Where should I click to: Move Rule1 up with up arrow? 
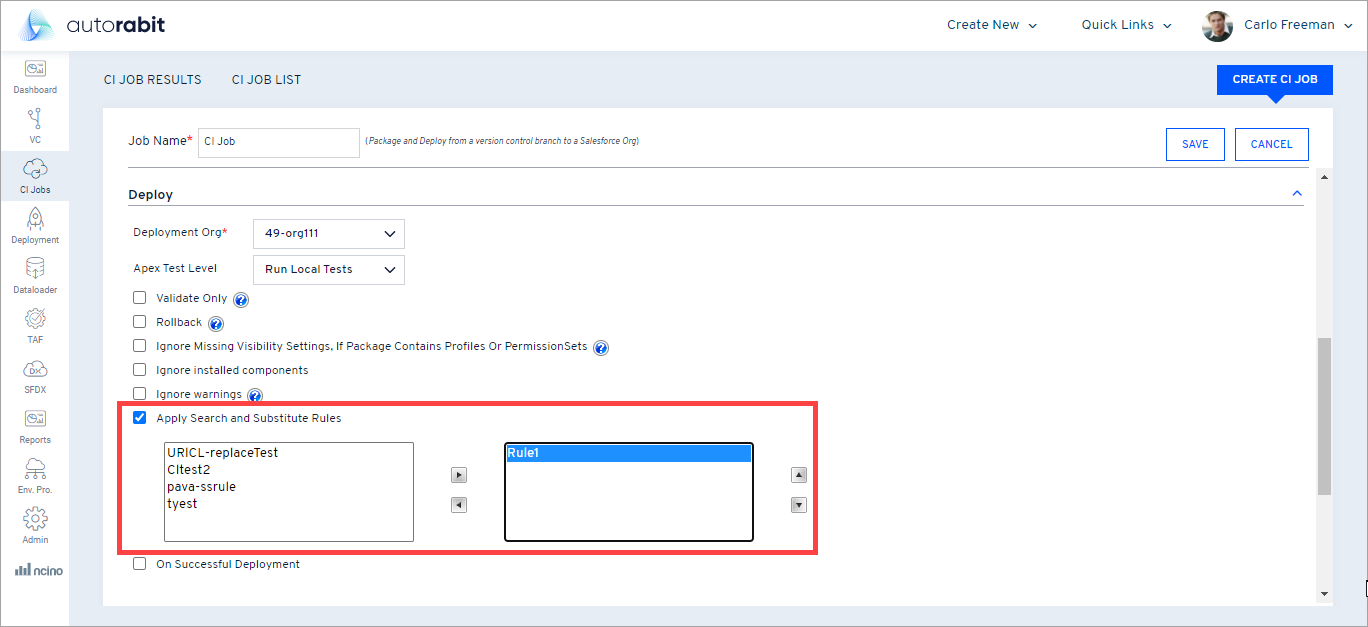[x=799, y=475]
